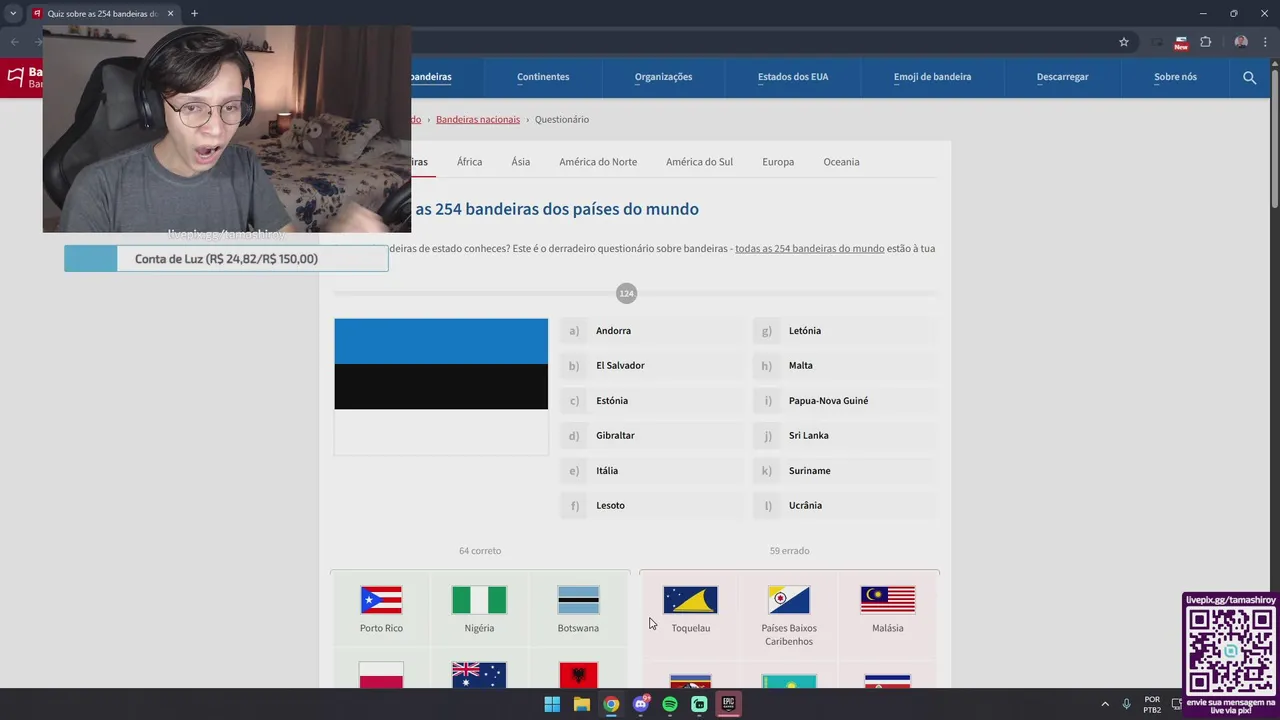Select answer l) Ucrânia
The height and width of the screenshot is (720, 1280).
point(845,506)
